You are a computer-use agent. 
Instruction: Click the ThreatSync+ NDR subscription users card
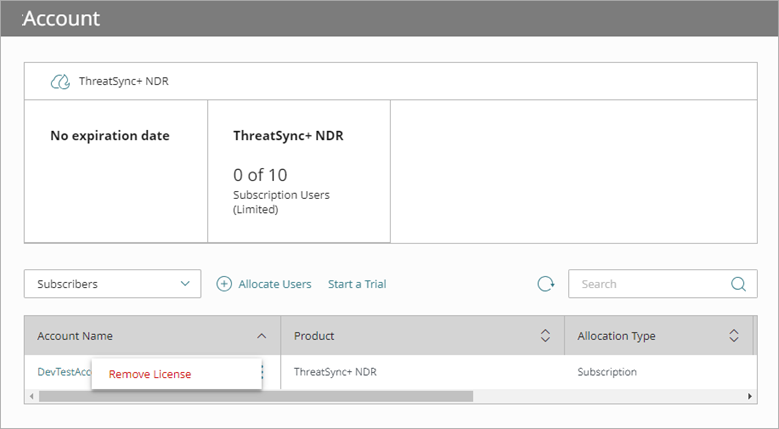tap(298, 171)
